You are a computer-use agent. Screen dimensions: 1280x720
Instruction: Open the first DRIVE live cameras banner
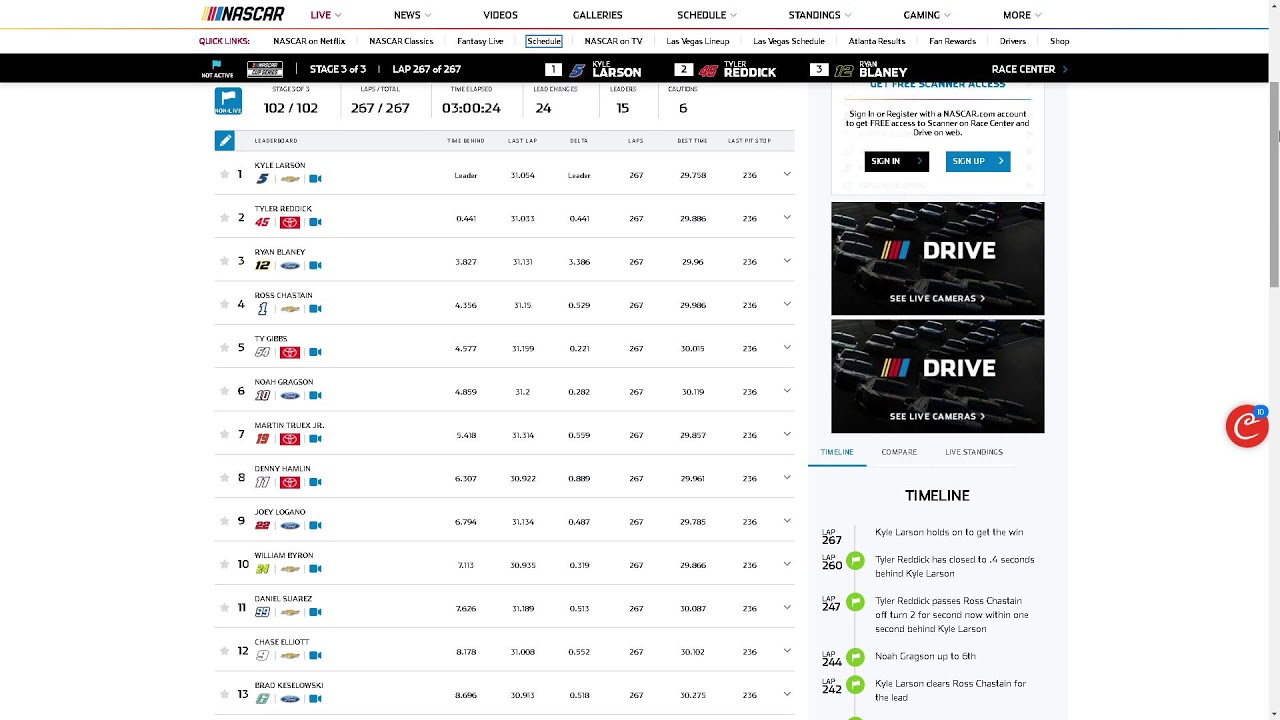937,259
